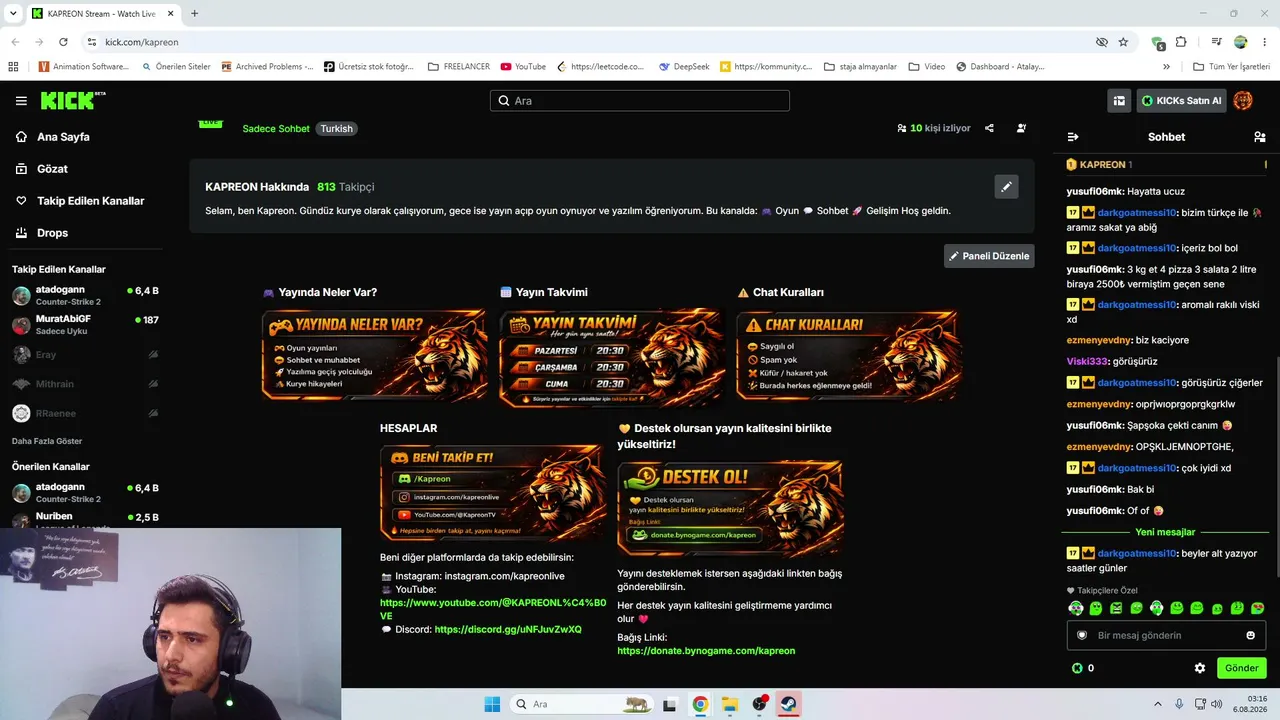The height and width of the screenshot is (720, 1280).
Task: Open the Chrome tab search dropdown
Action: click(x=13, y=13)
